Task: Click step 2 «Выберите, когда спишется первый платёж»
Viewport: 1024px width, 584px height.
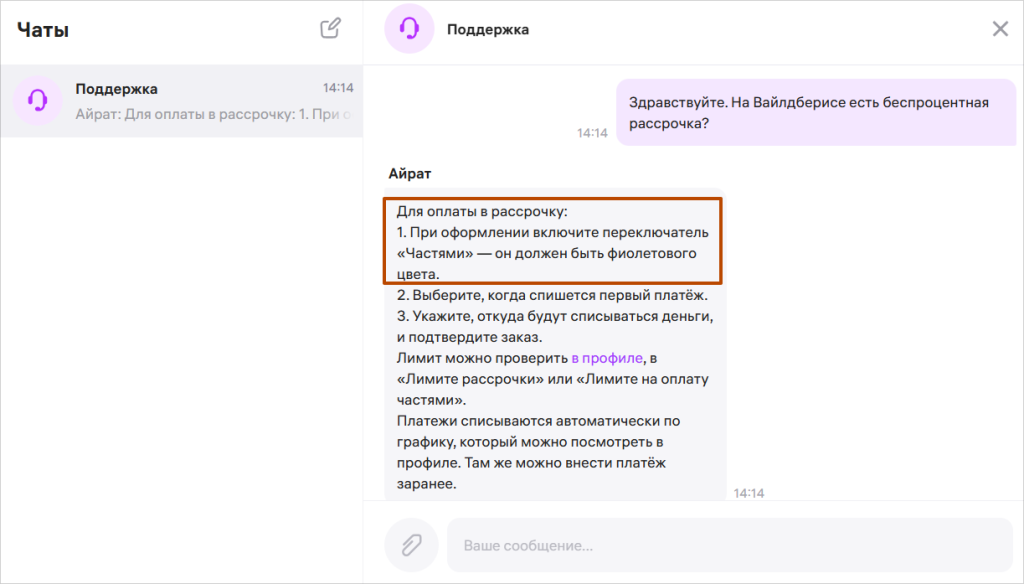Action: [x=553, y=295]
